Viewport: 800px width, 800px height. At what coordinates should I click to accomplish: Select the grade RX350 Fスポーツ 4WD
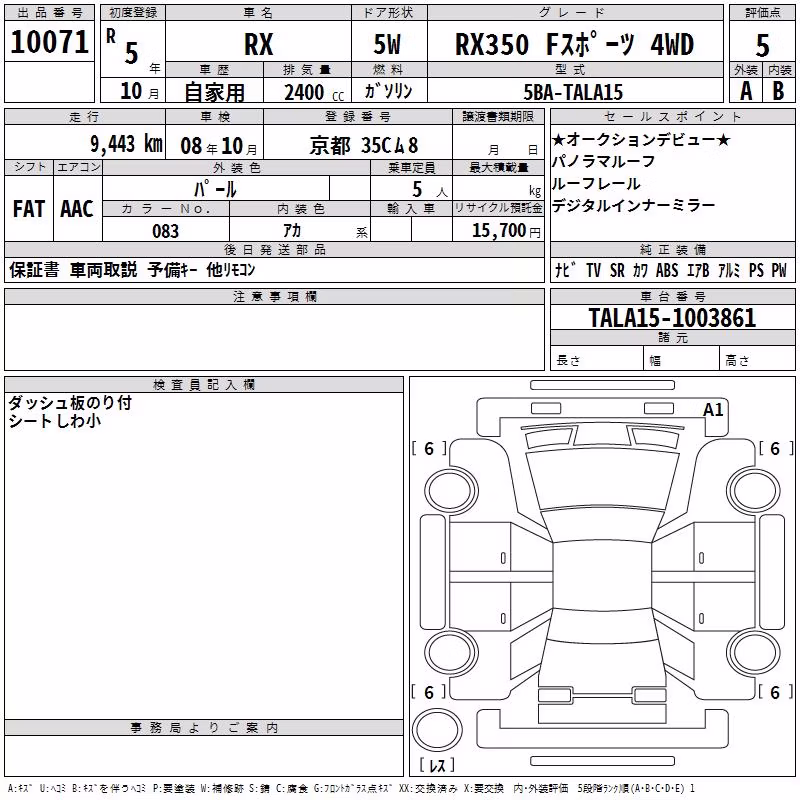[x=574, y=44]
